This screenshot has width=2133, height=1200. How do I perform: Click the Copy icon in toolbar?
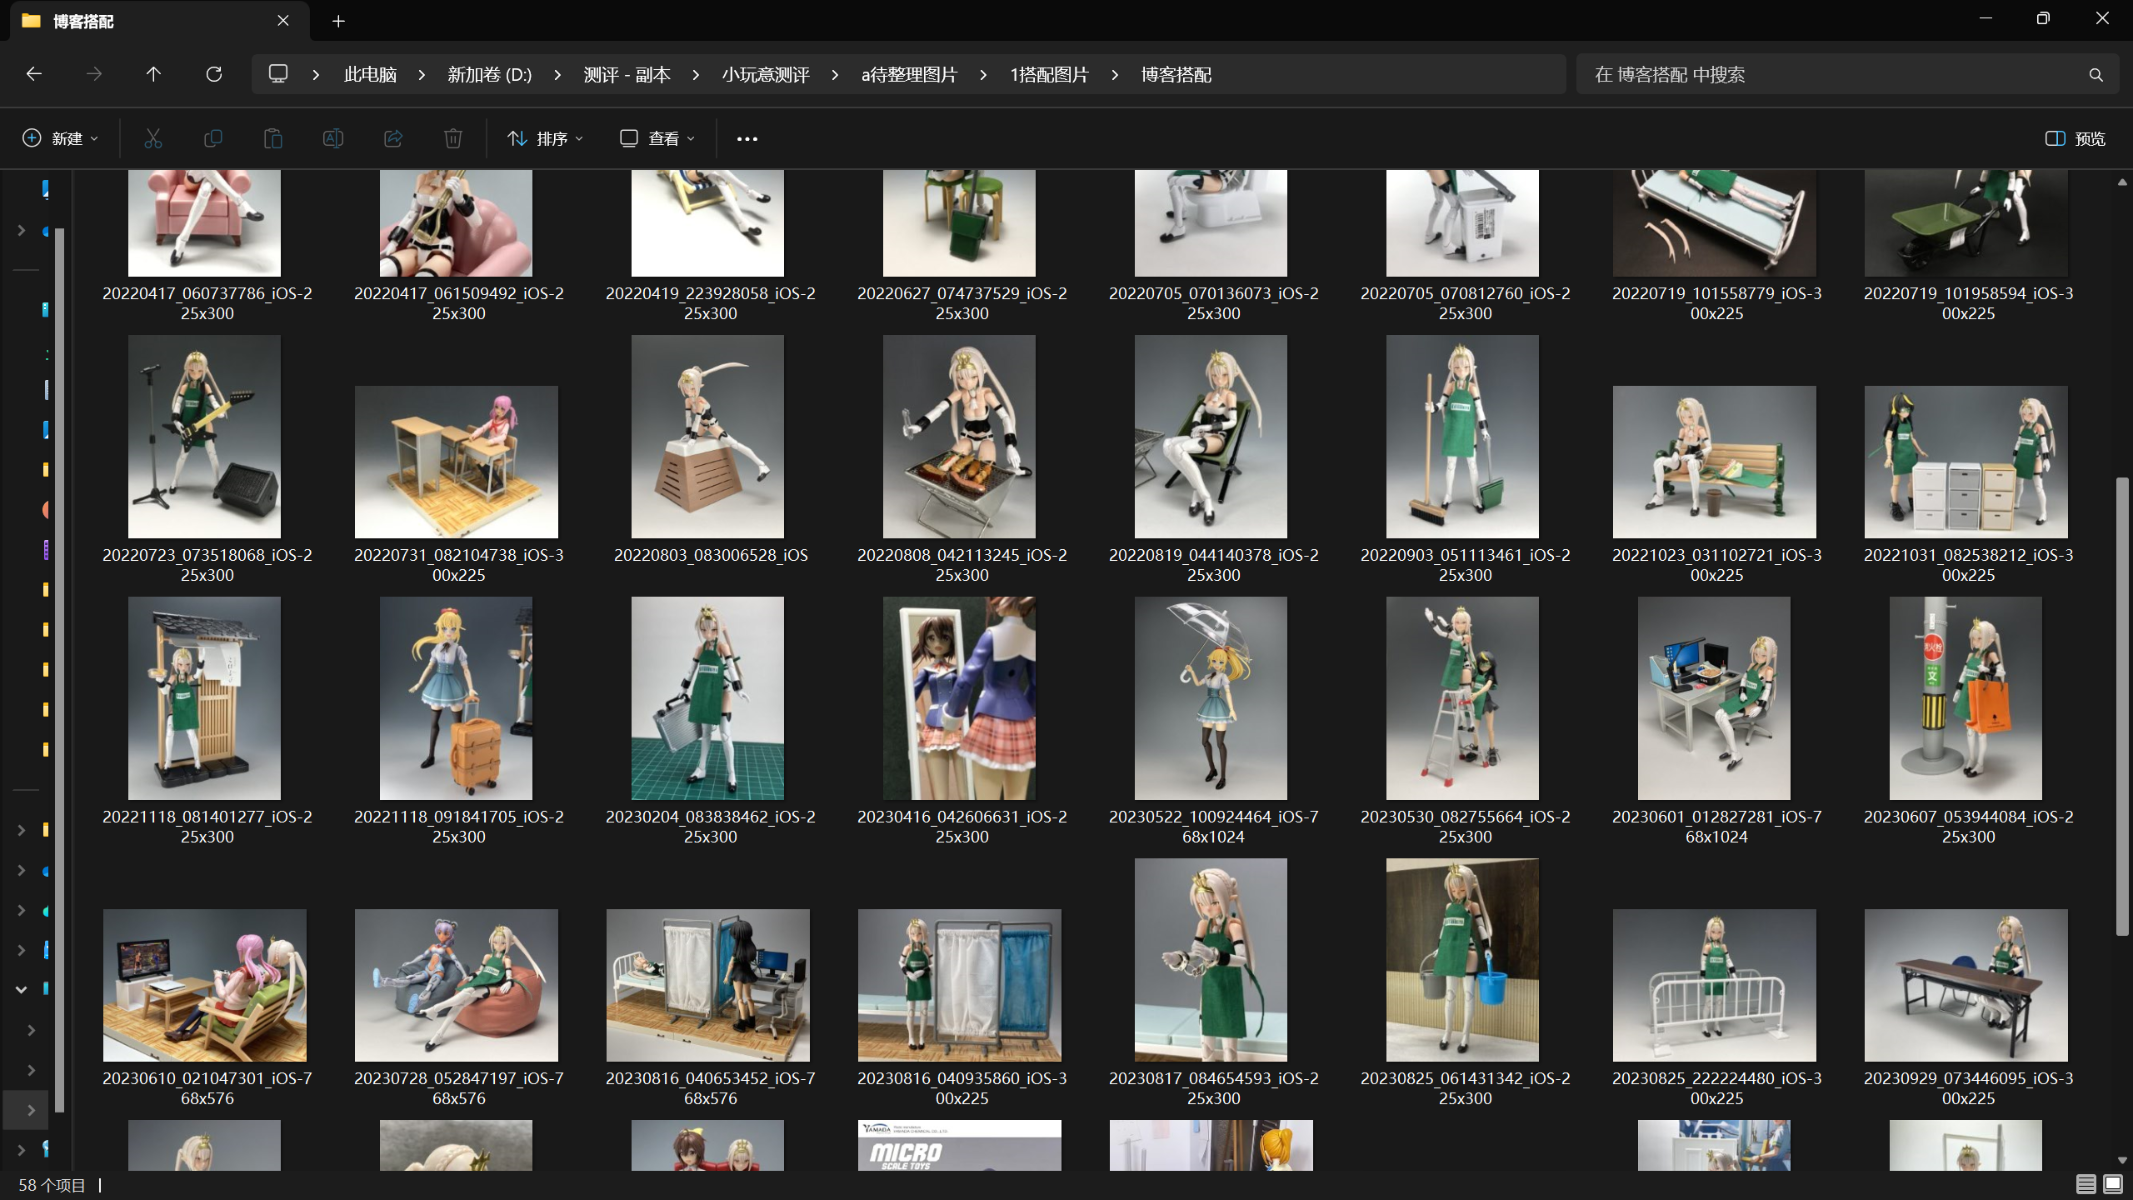tap(213, 138)
